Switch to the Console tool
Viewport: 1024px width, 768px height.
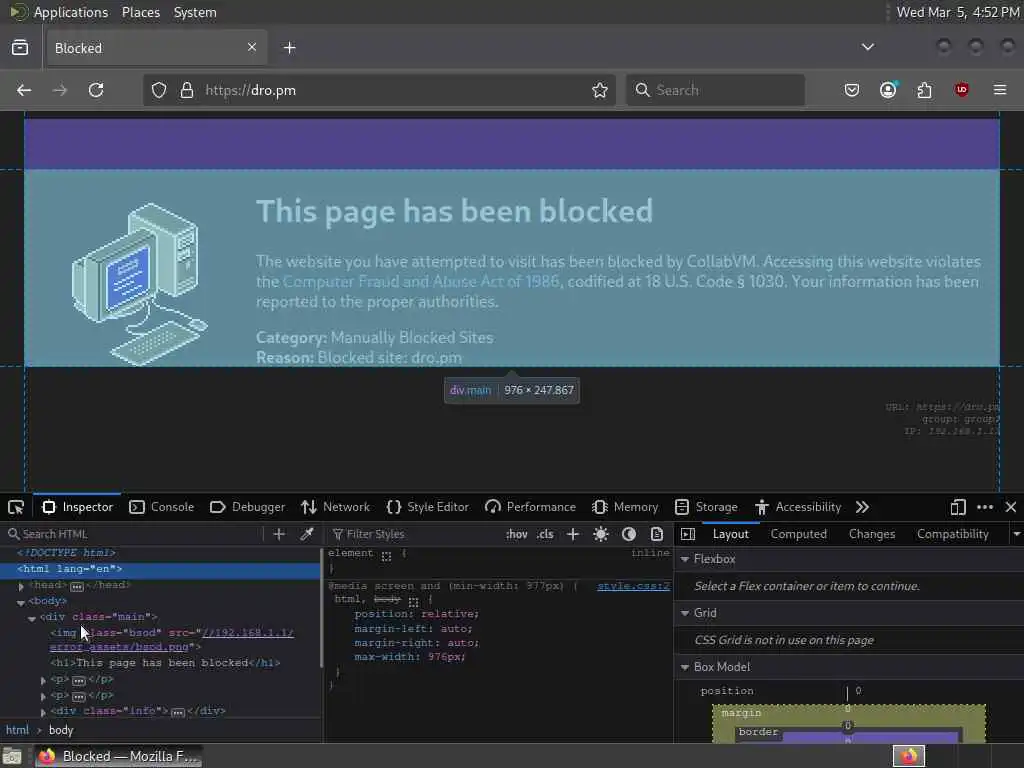pyautogui.click(x=161, y=507)
